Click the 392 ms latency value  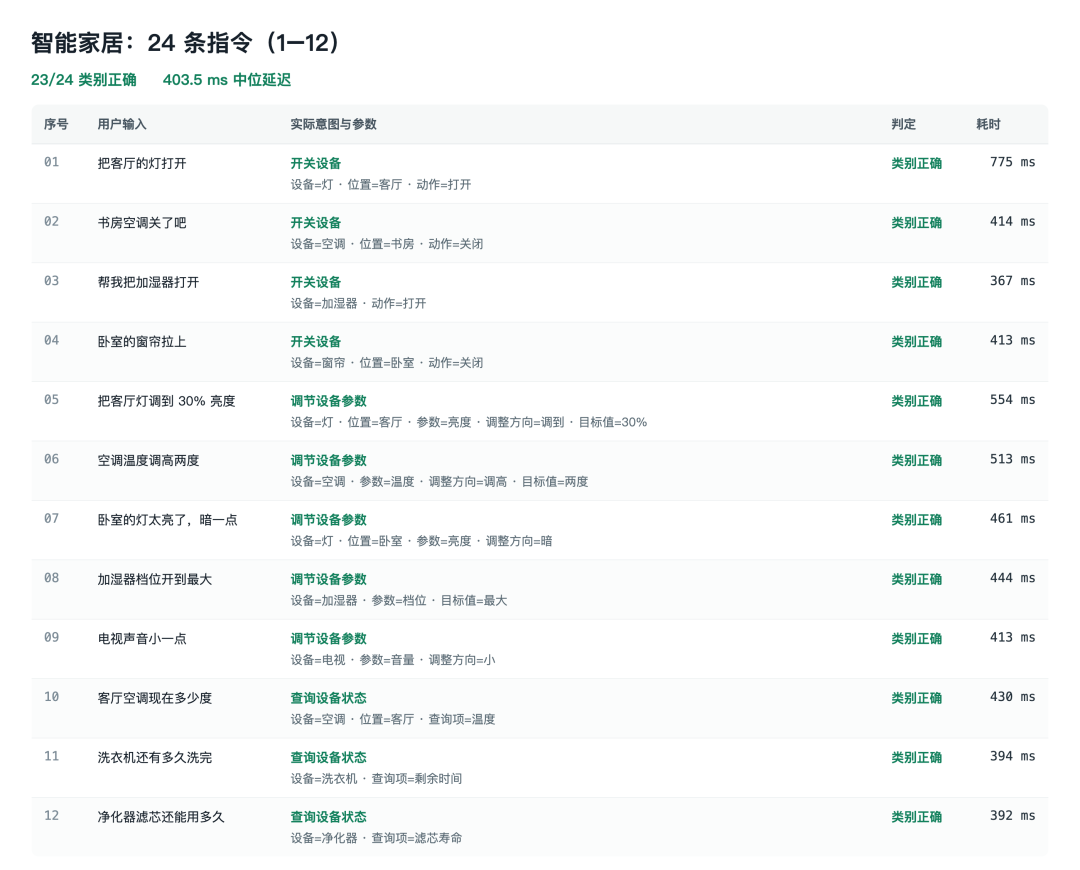pyautogui.click(x=1012, y=815)
